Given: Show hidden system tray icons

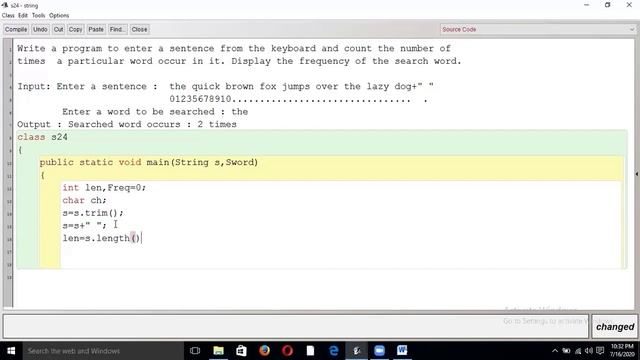Looking at the screenshot, I should point(555,351).
